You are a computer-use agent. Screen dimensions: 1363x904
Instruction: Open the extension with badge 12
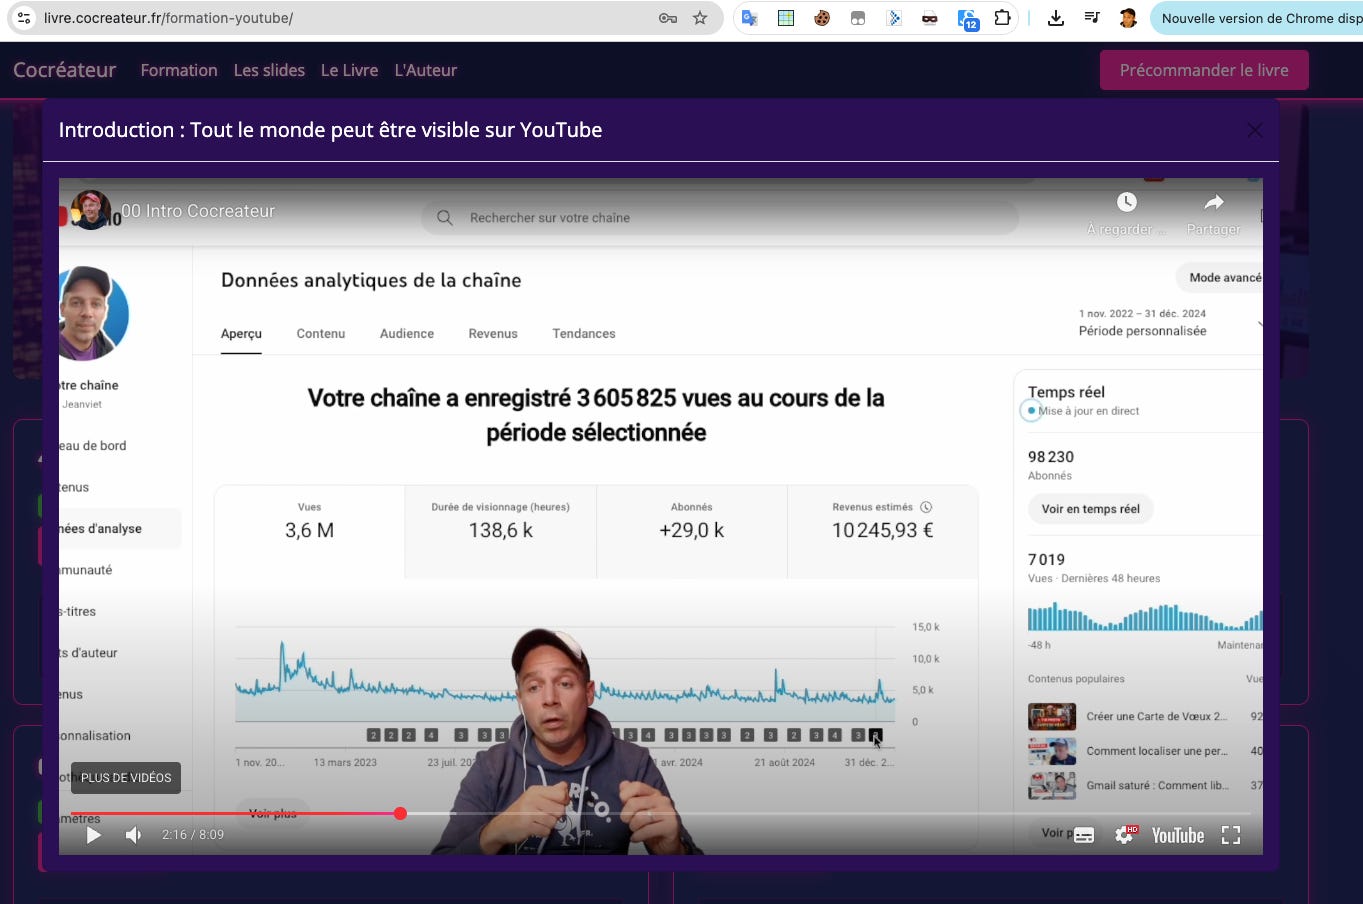967,19
